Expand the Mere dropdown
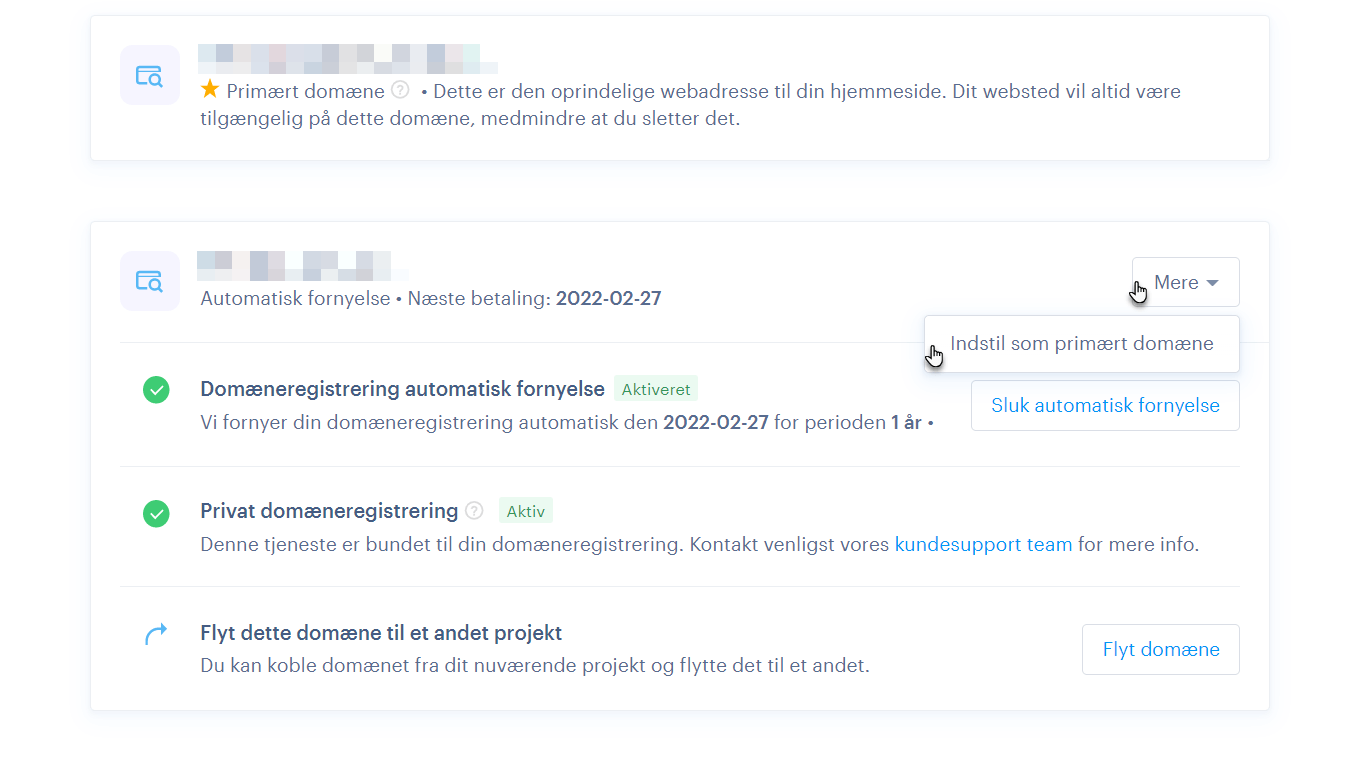The width and height of the screenshot is (1363, 780). click(x=1185, y=283)
